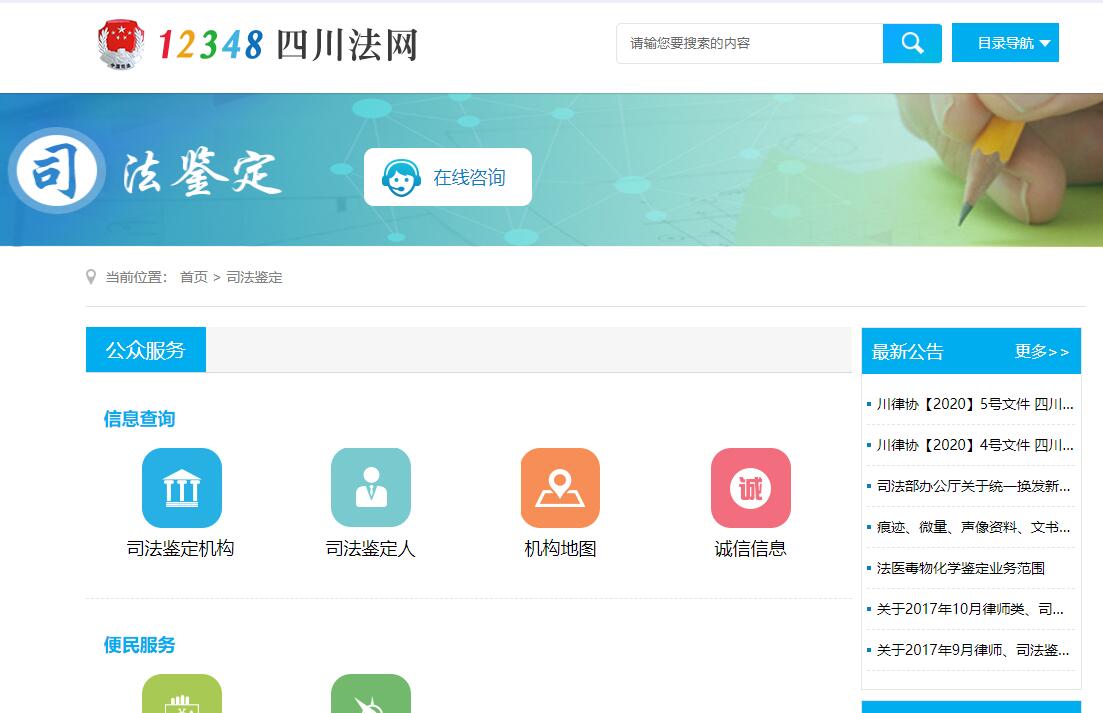Click the 司法鉴定人 label text
The image size is (1103, 713).
point(371,548)
